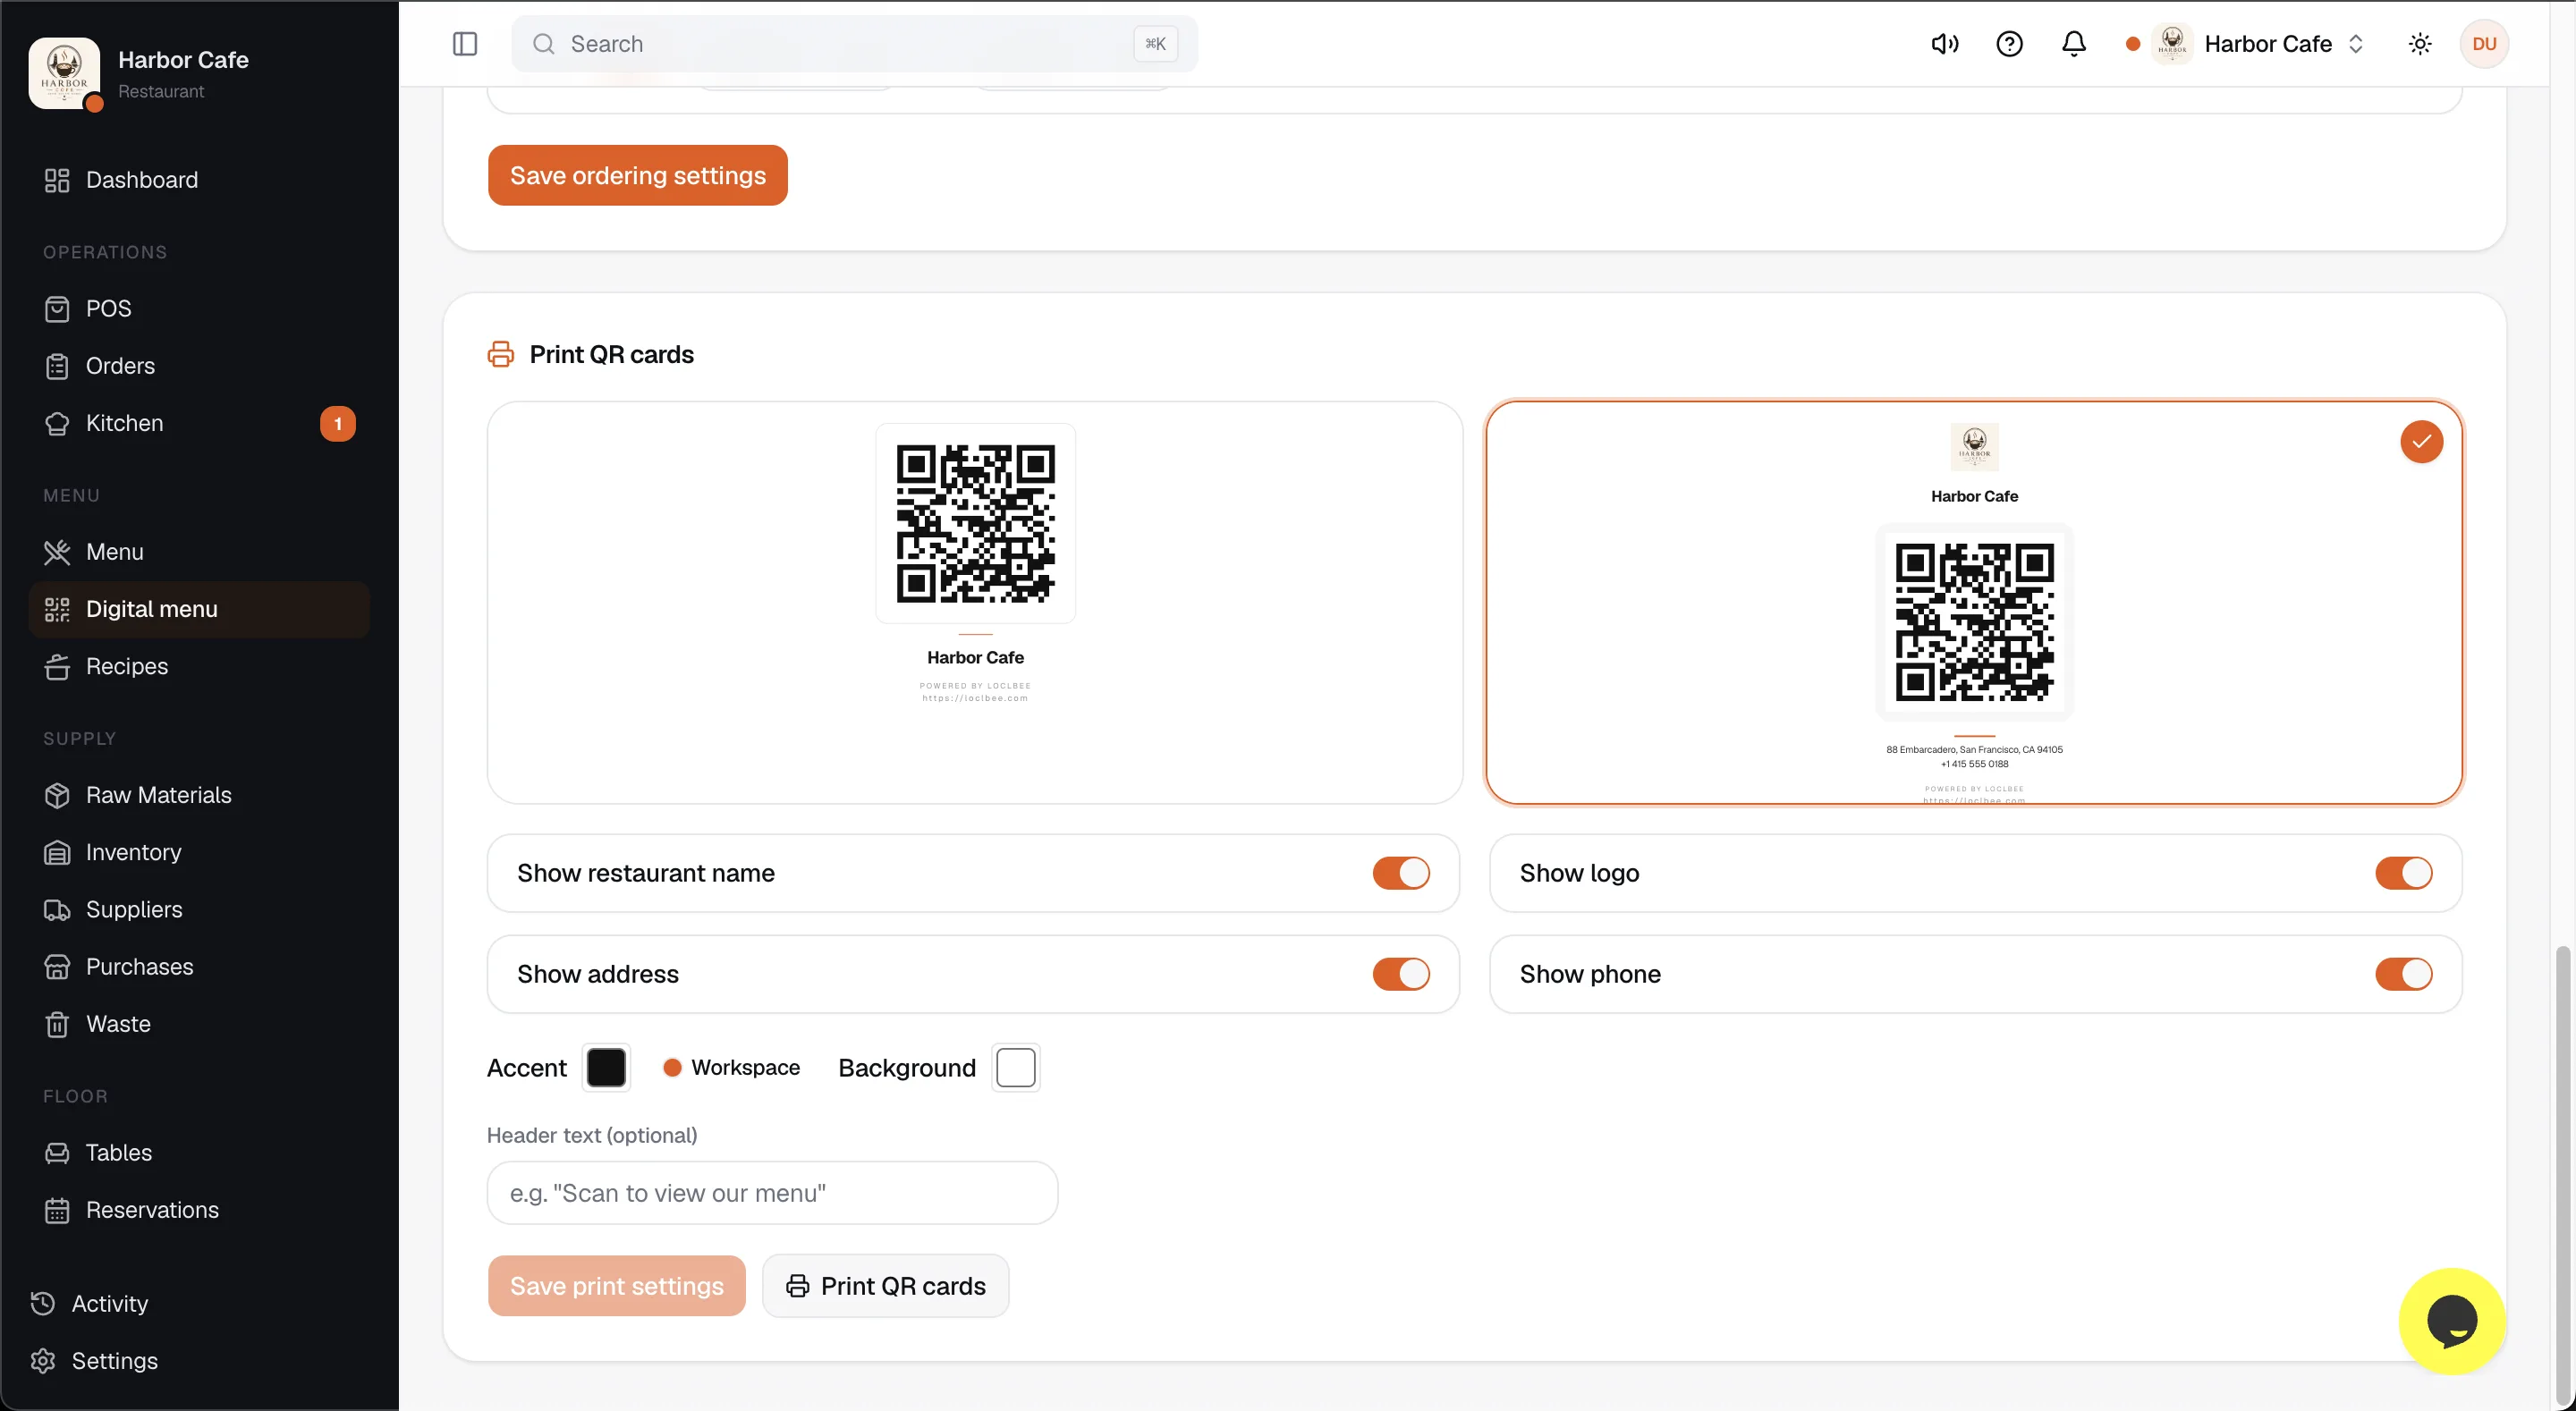
Task: Open the chat support bubble
Action: [2452, 1321]
